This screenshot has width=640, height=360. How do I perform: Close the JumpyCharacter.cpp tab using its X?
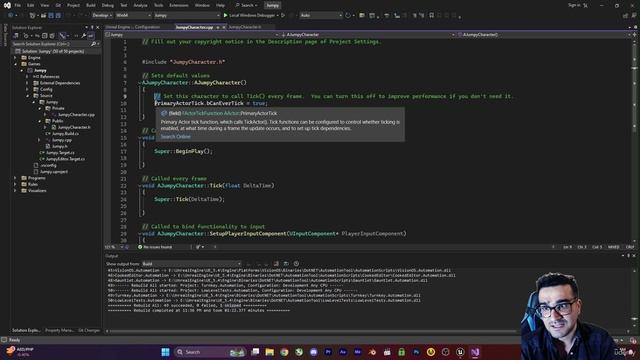[224, 27]
